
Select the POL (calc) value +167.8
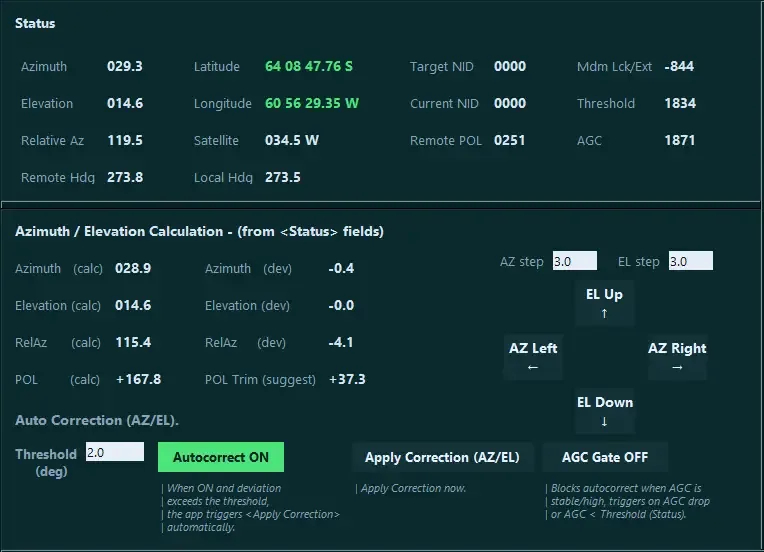(138, 380)
